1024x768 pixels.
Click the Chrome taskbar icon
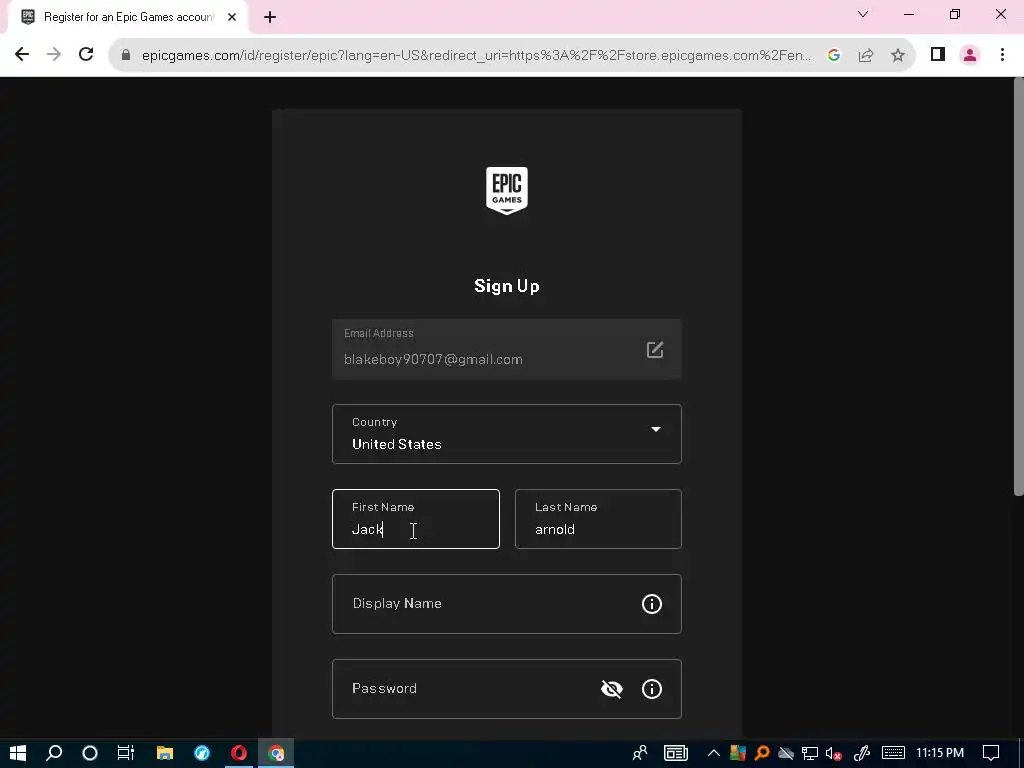point(276,753)
